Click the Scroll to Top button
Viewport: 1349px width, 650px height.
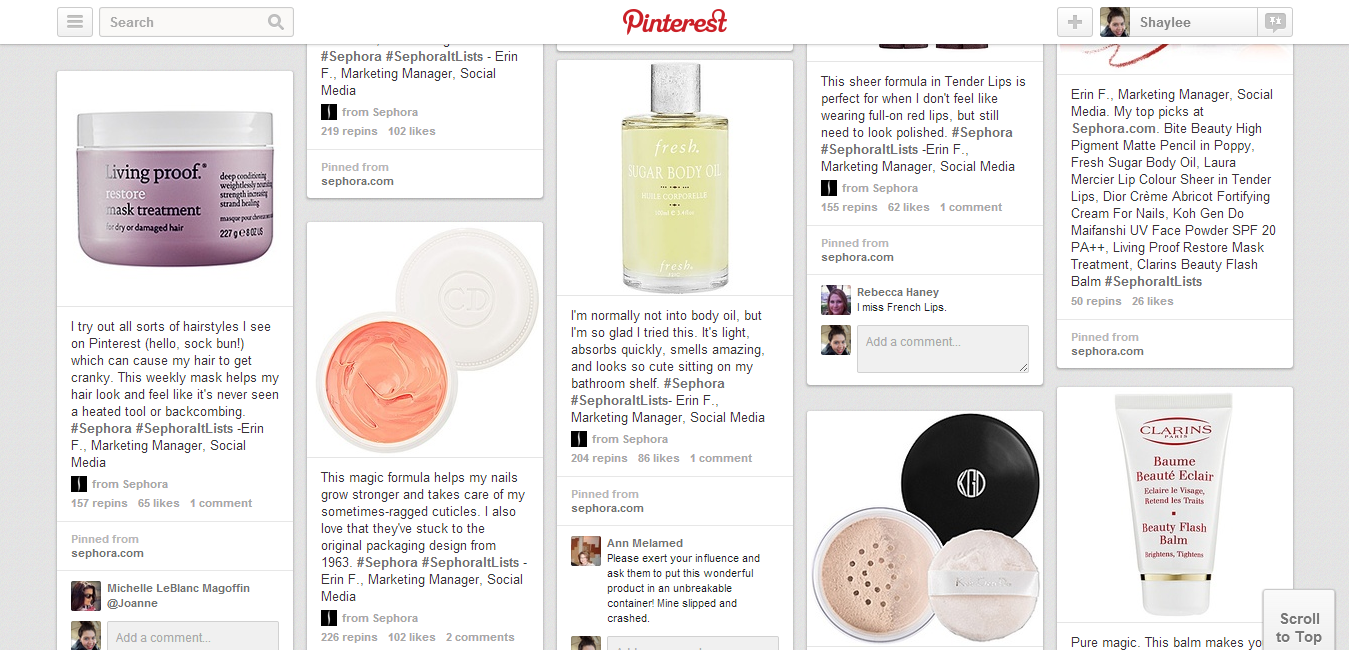point(1300,627)
